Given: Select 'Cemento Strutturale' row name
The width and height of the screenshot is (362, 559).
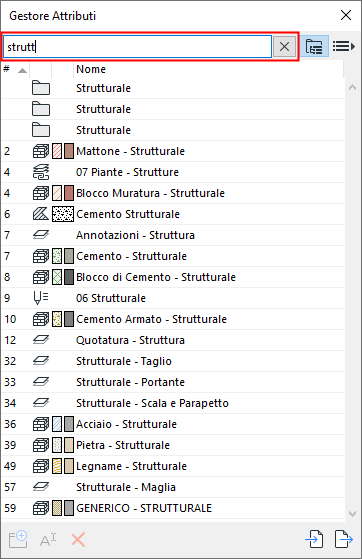Looking at the screenshot, I should pos(128,214).
